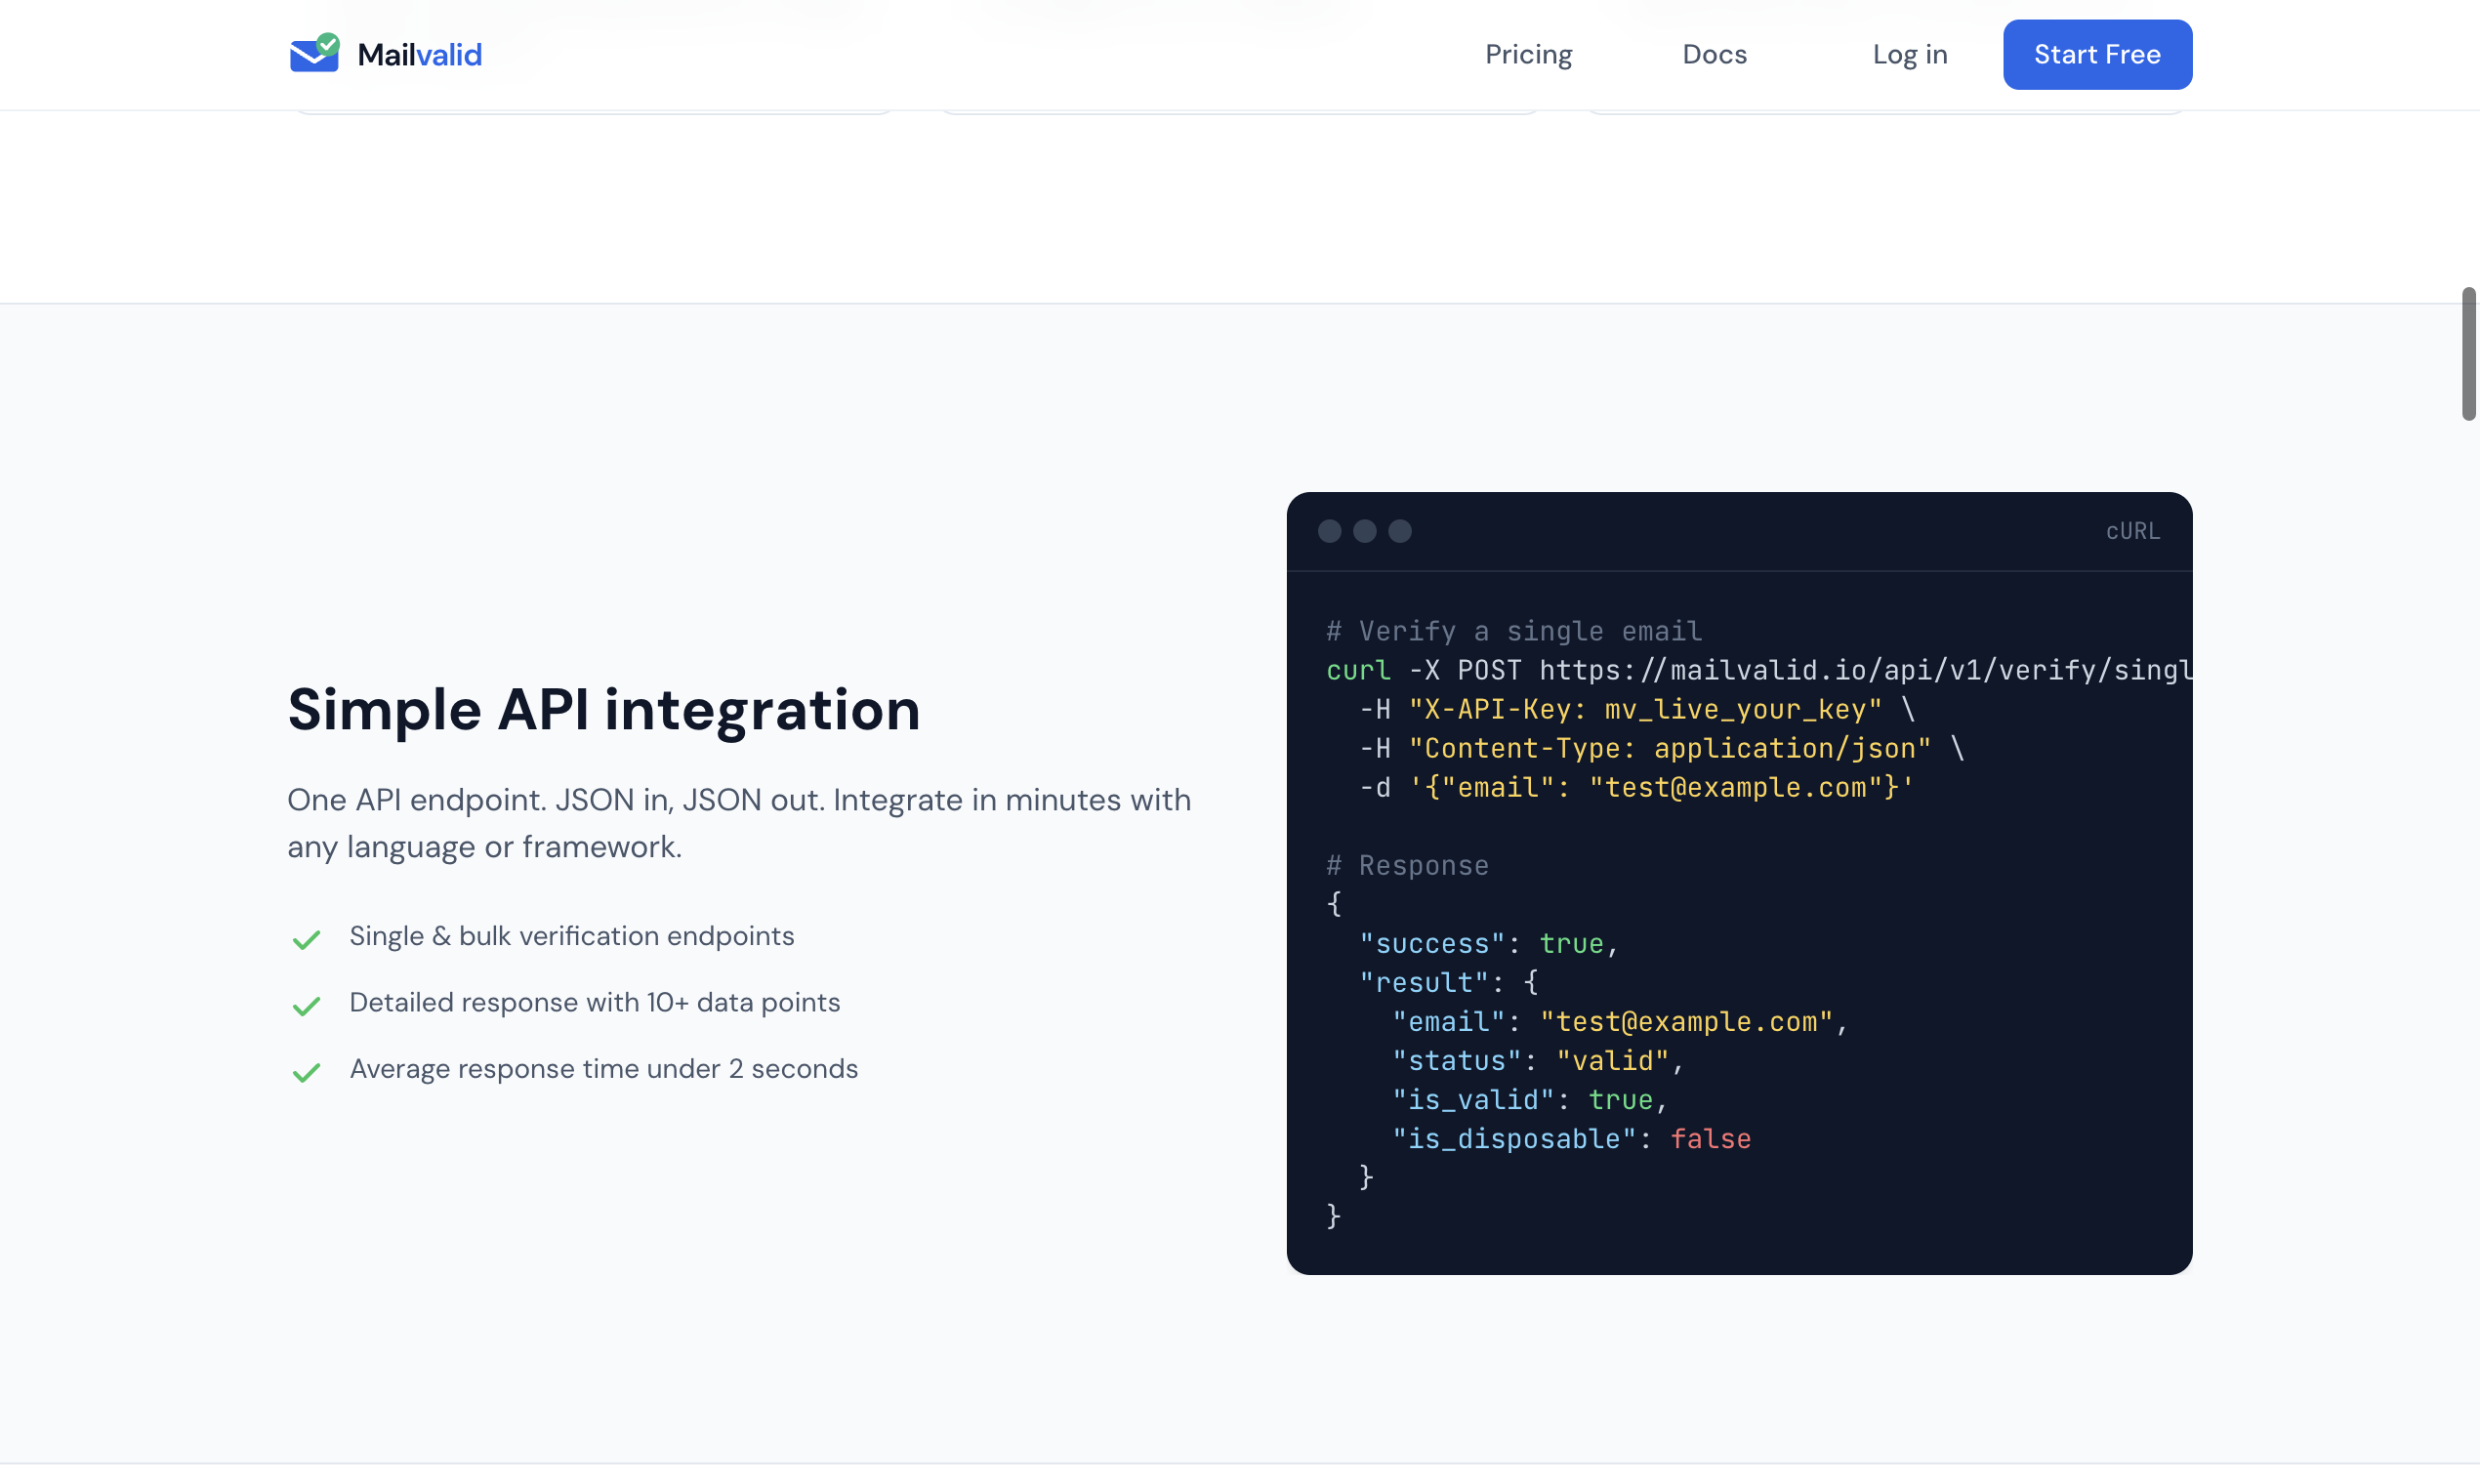The width and height of the screenshot is (2480, 1484).
Task: Click the Content-Type application/json line
Action: tap(1660, 748)
